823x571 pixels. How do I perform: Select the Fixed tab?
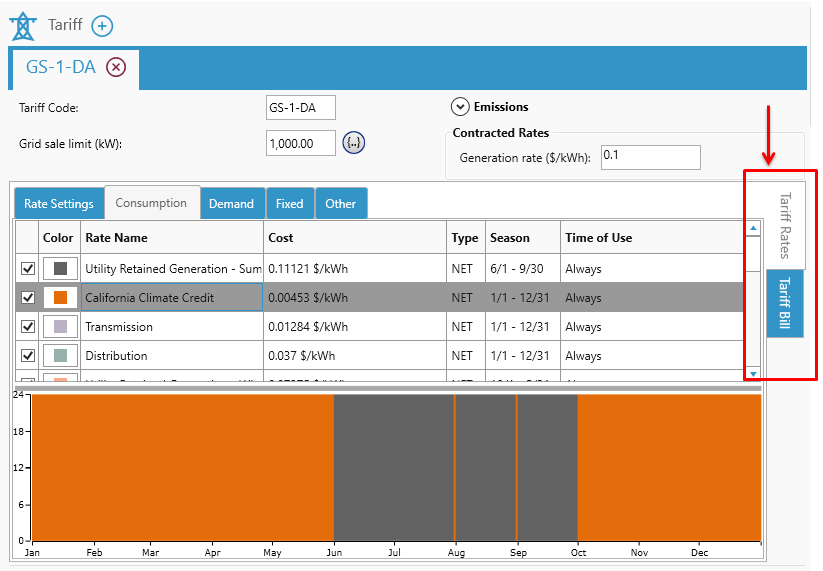click(x=289, y=204)
